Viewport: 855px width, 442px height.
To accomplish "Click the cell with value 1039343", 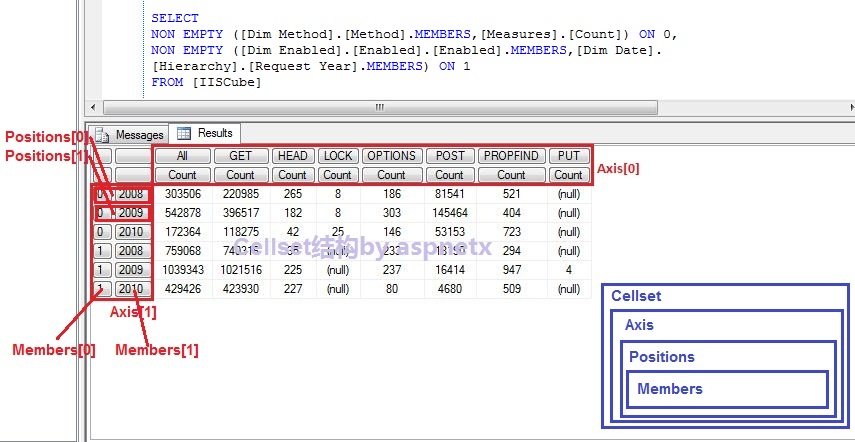I will point(182,270).
